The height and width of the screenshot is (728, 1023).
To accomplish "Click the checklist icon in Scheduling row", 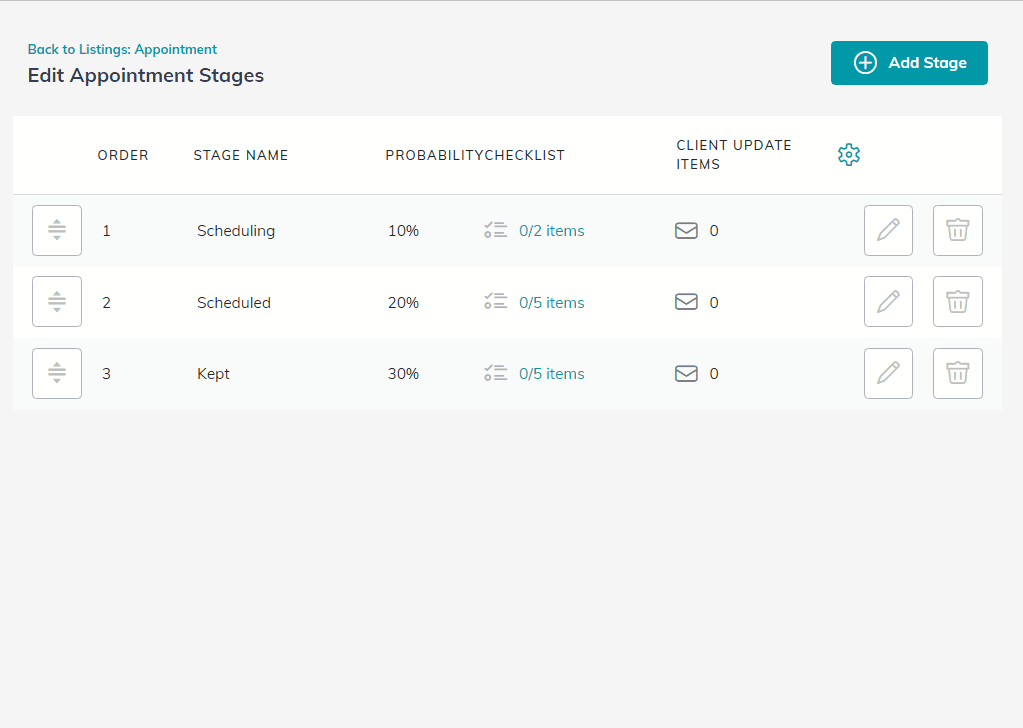I will coord(495,230).
